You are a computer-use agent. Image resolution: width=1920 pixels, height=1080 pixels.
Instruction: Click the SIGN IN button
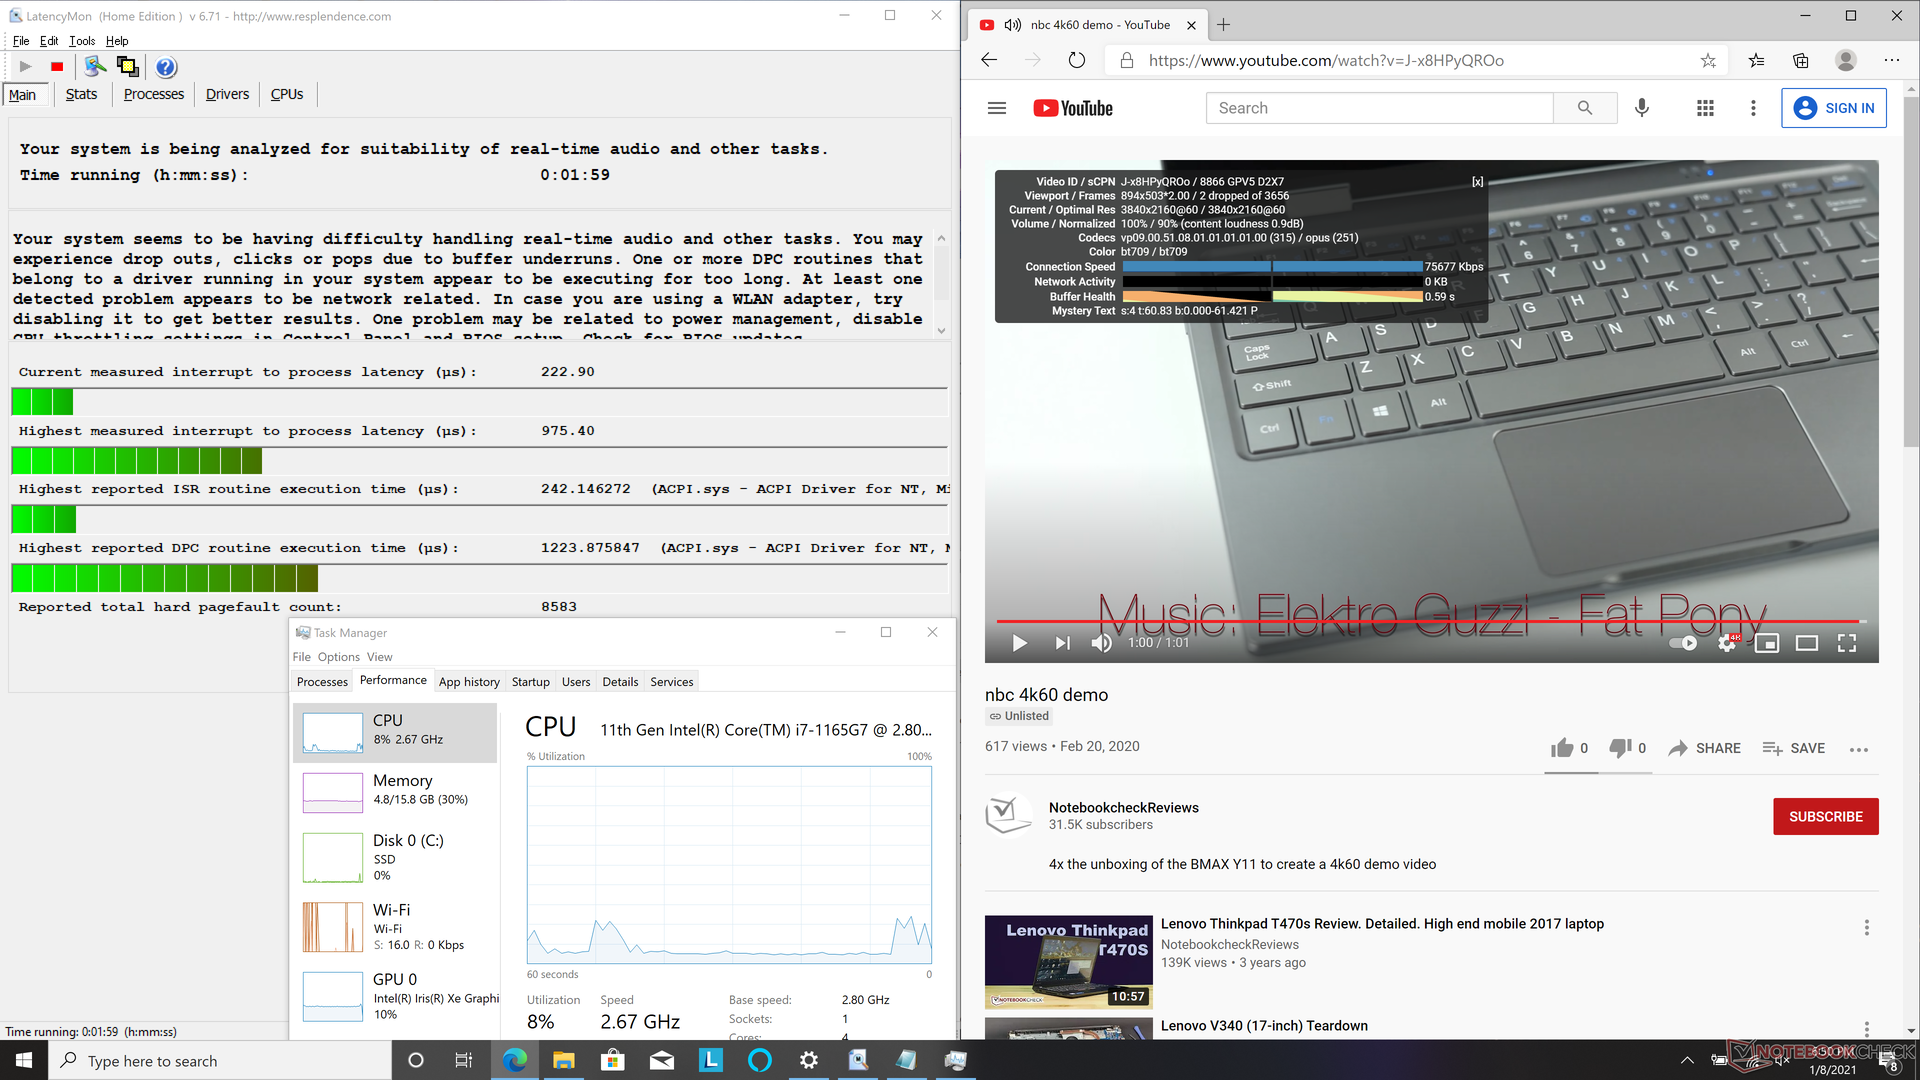[1834, 108]
